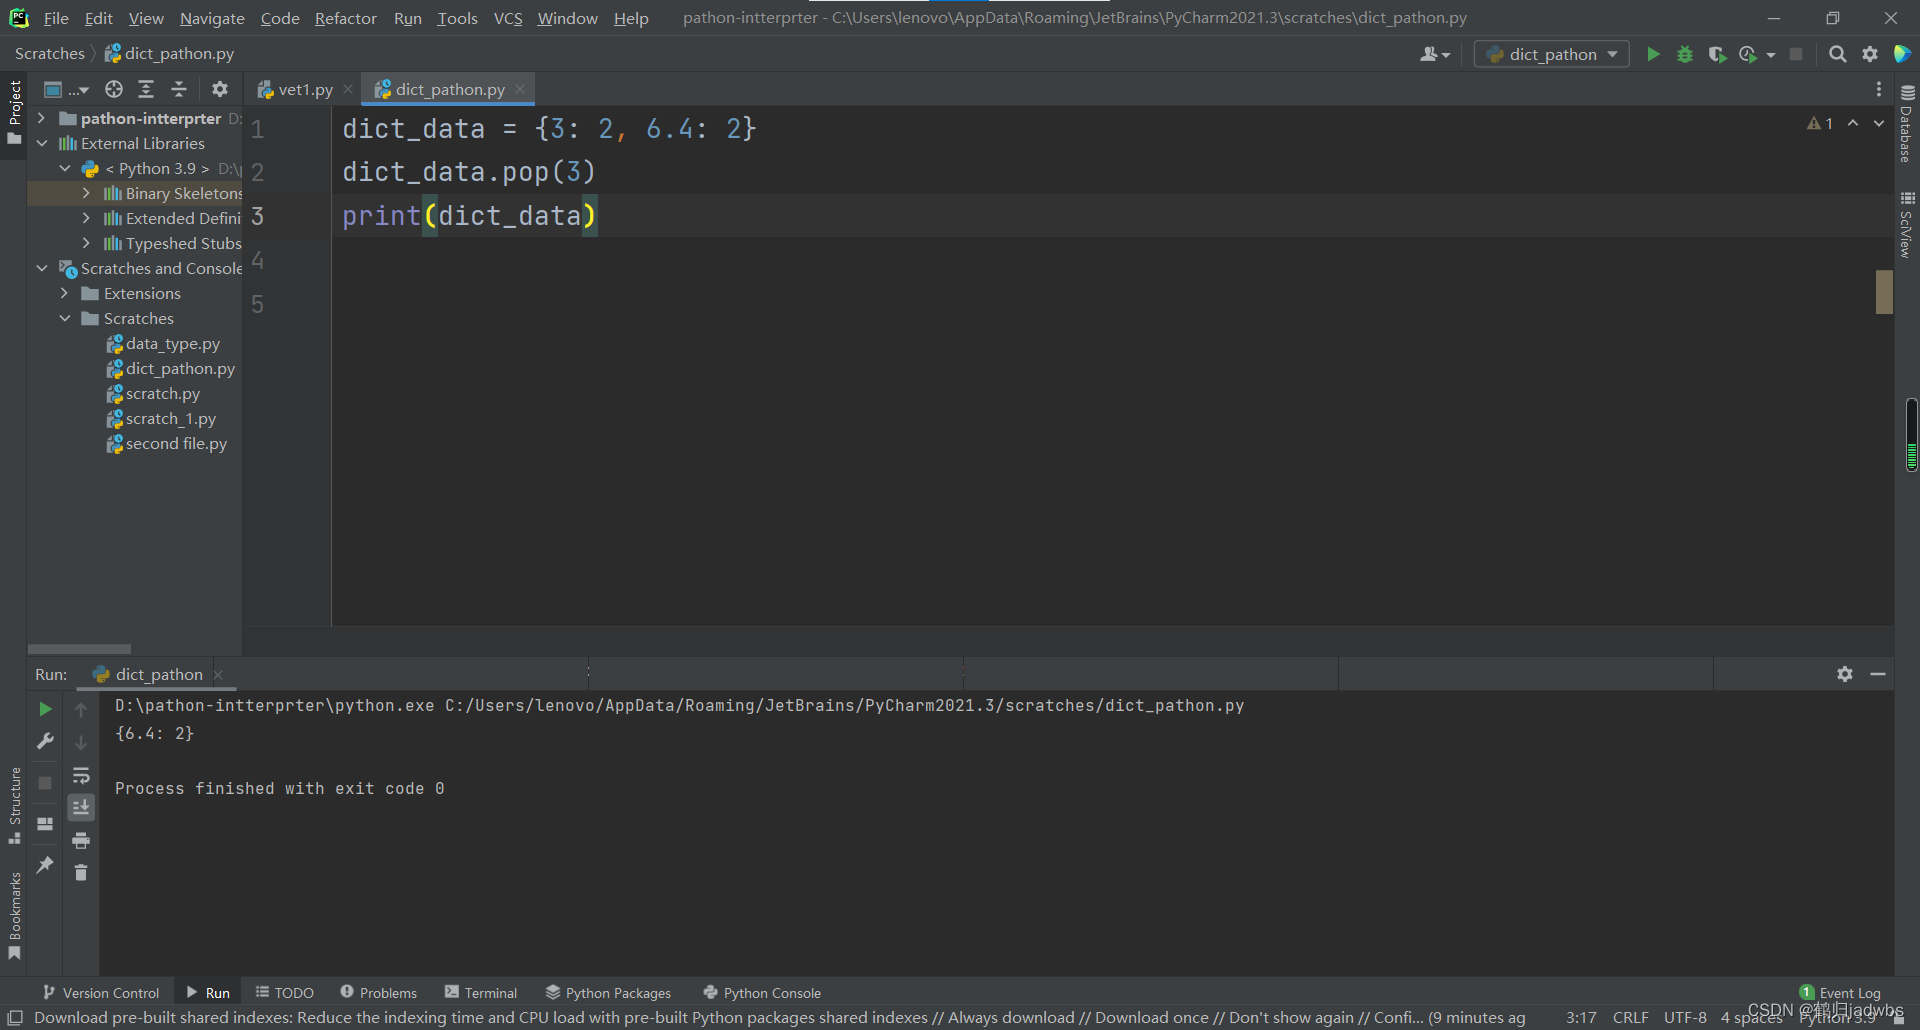
Task: Expand all in the Project tool window
Action: (146, 89)
